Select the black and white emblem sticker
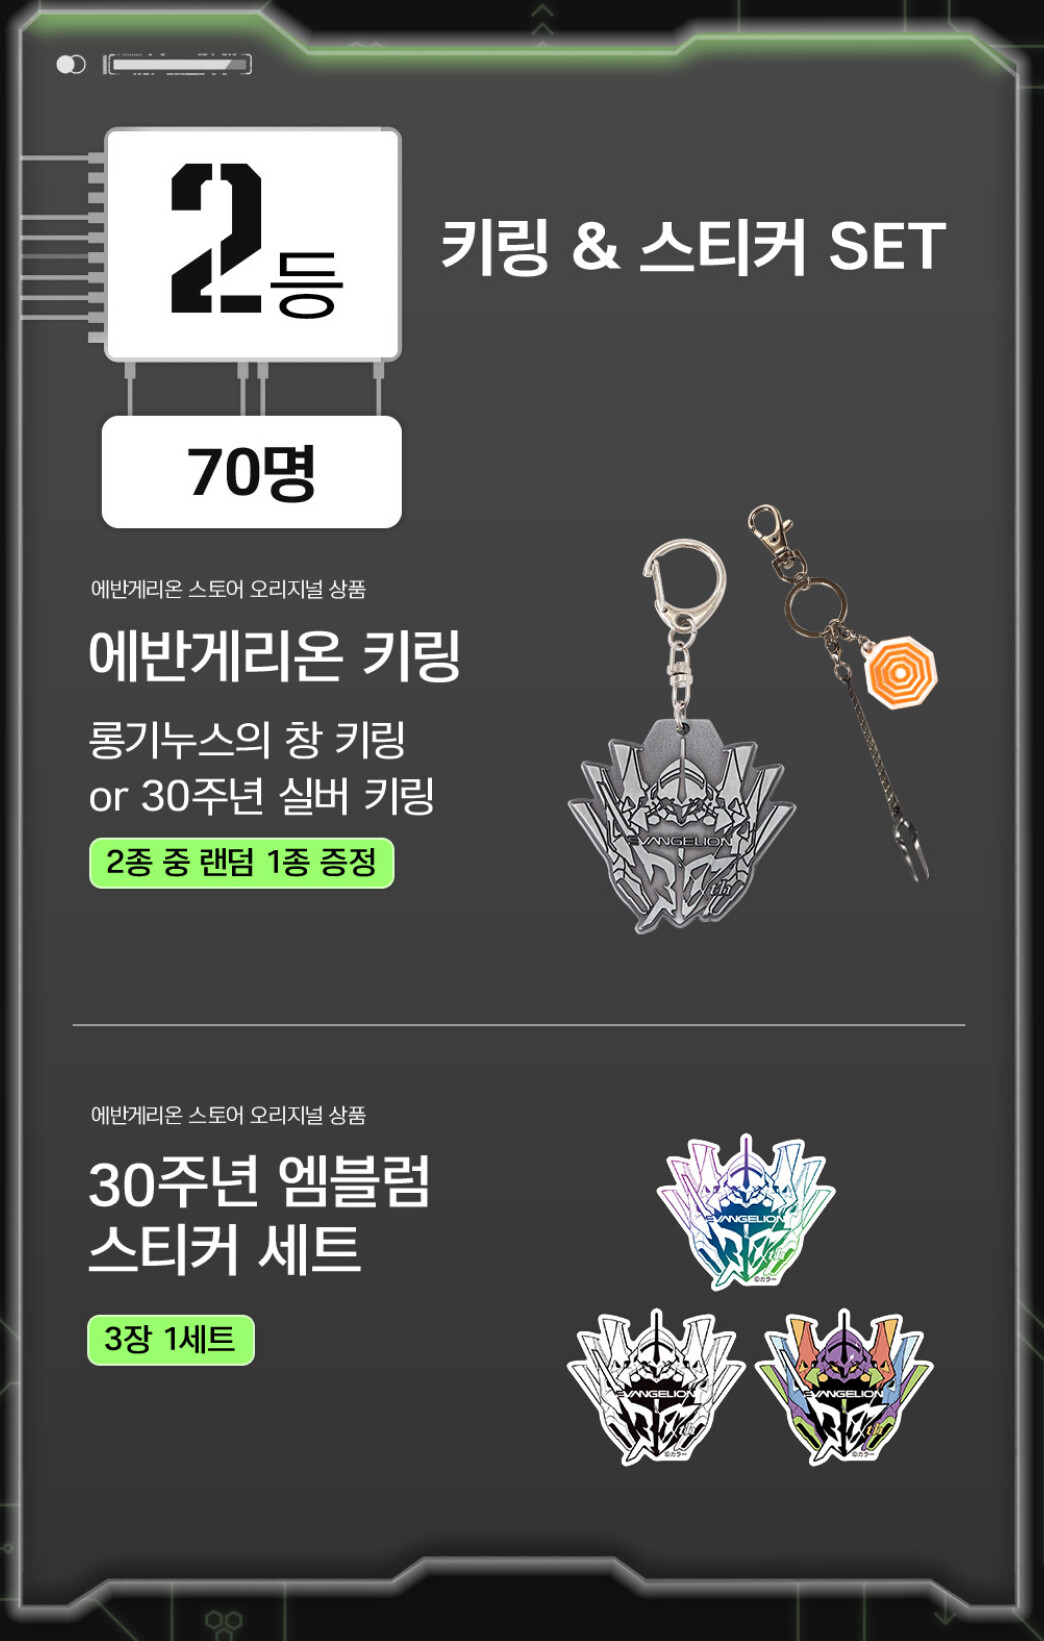 coord(656,1387)
